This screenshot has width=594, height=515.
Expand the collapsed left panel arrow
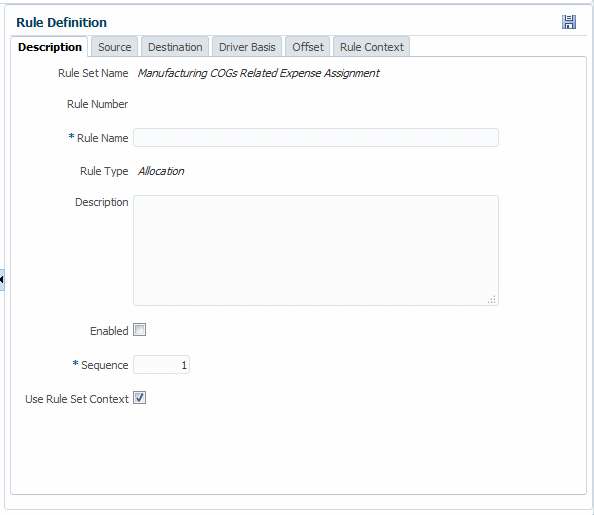(x=2, y=280)
